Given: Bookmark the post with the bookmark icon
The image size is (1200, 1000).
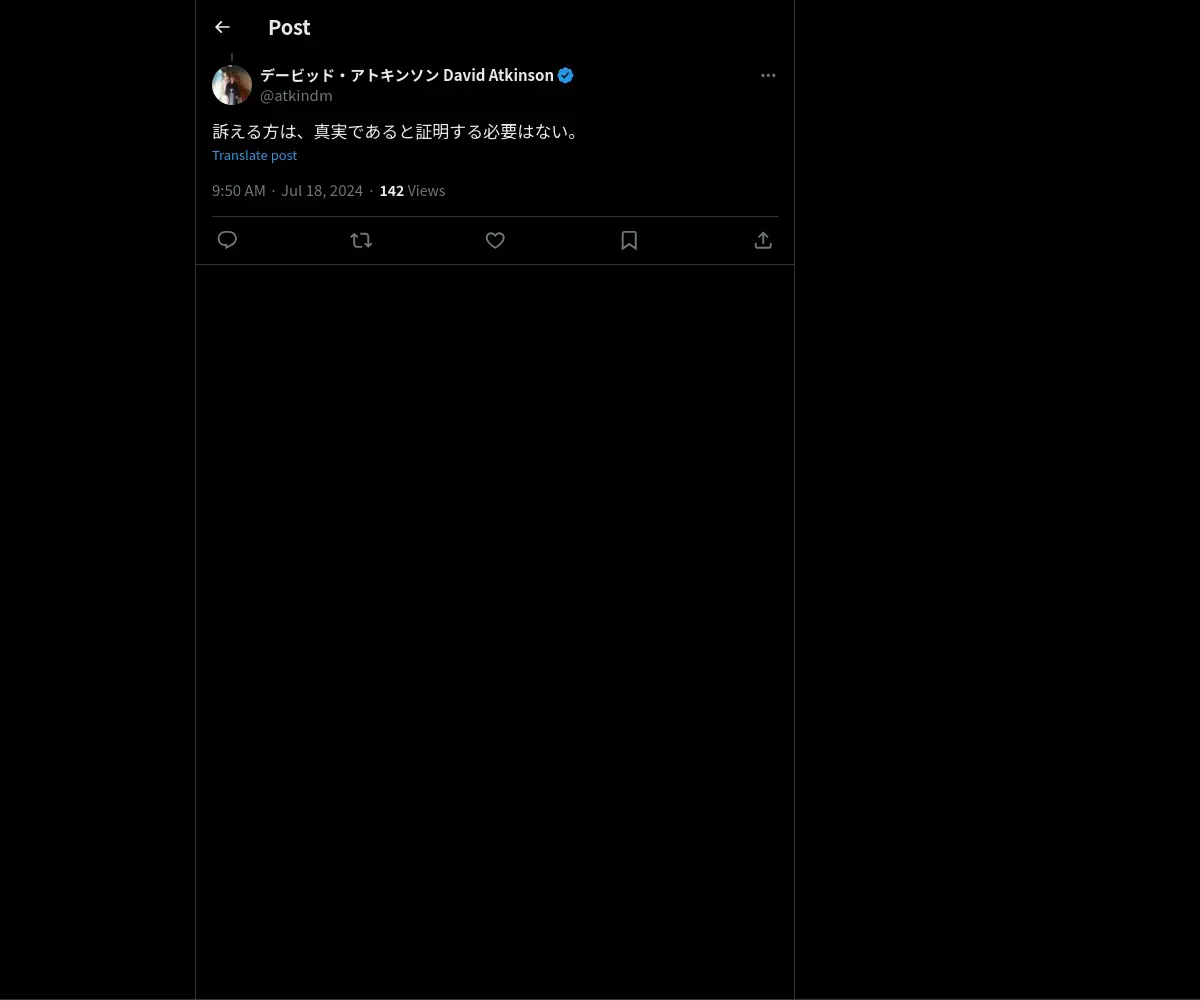Looking at the screenshot, I should pyautogui.click(x=629, y=240).
